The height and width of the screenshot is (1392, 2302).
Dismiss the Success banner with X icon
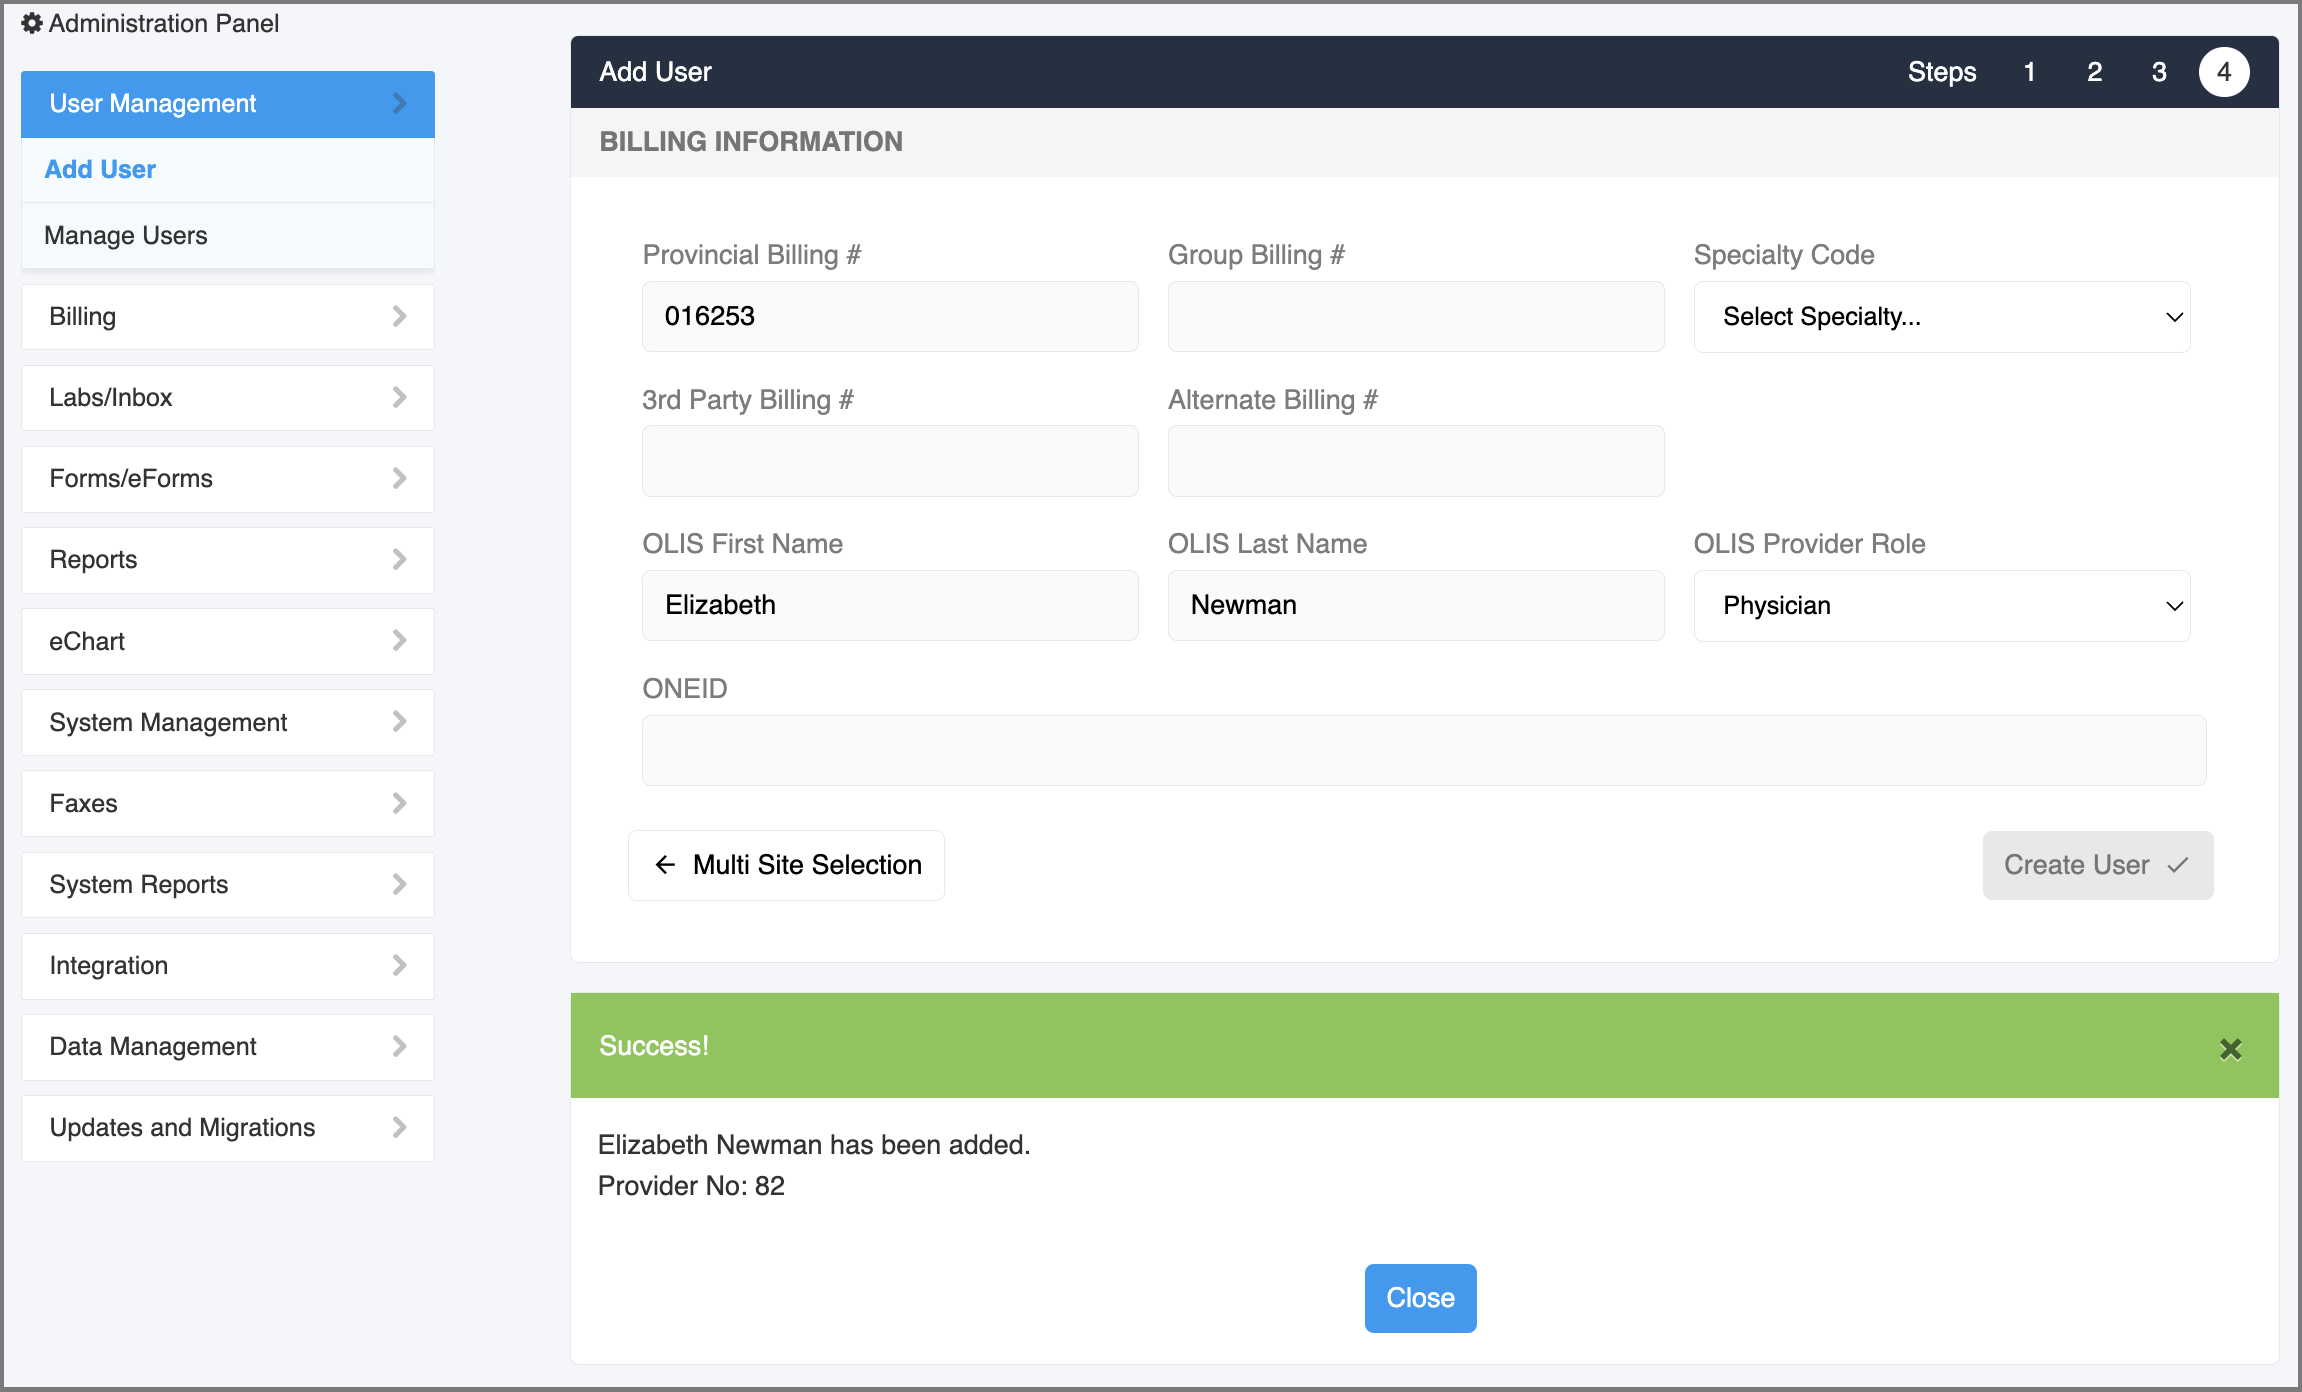click(x=2230, y=1049)
